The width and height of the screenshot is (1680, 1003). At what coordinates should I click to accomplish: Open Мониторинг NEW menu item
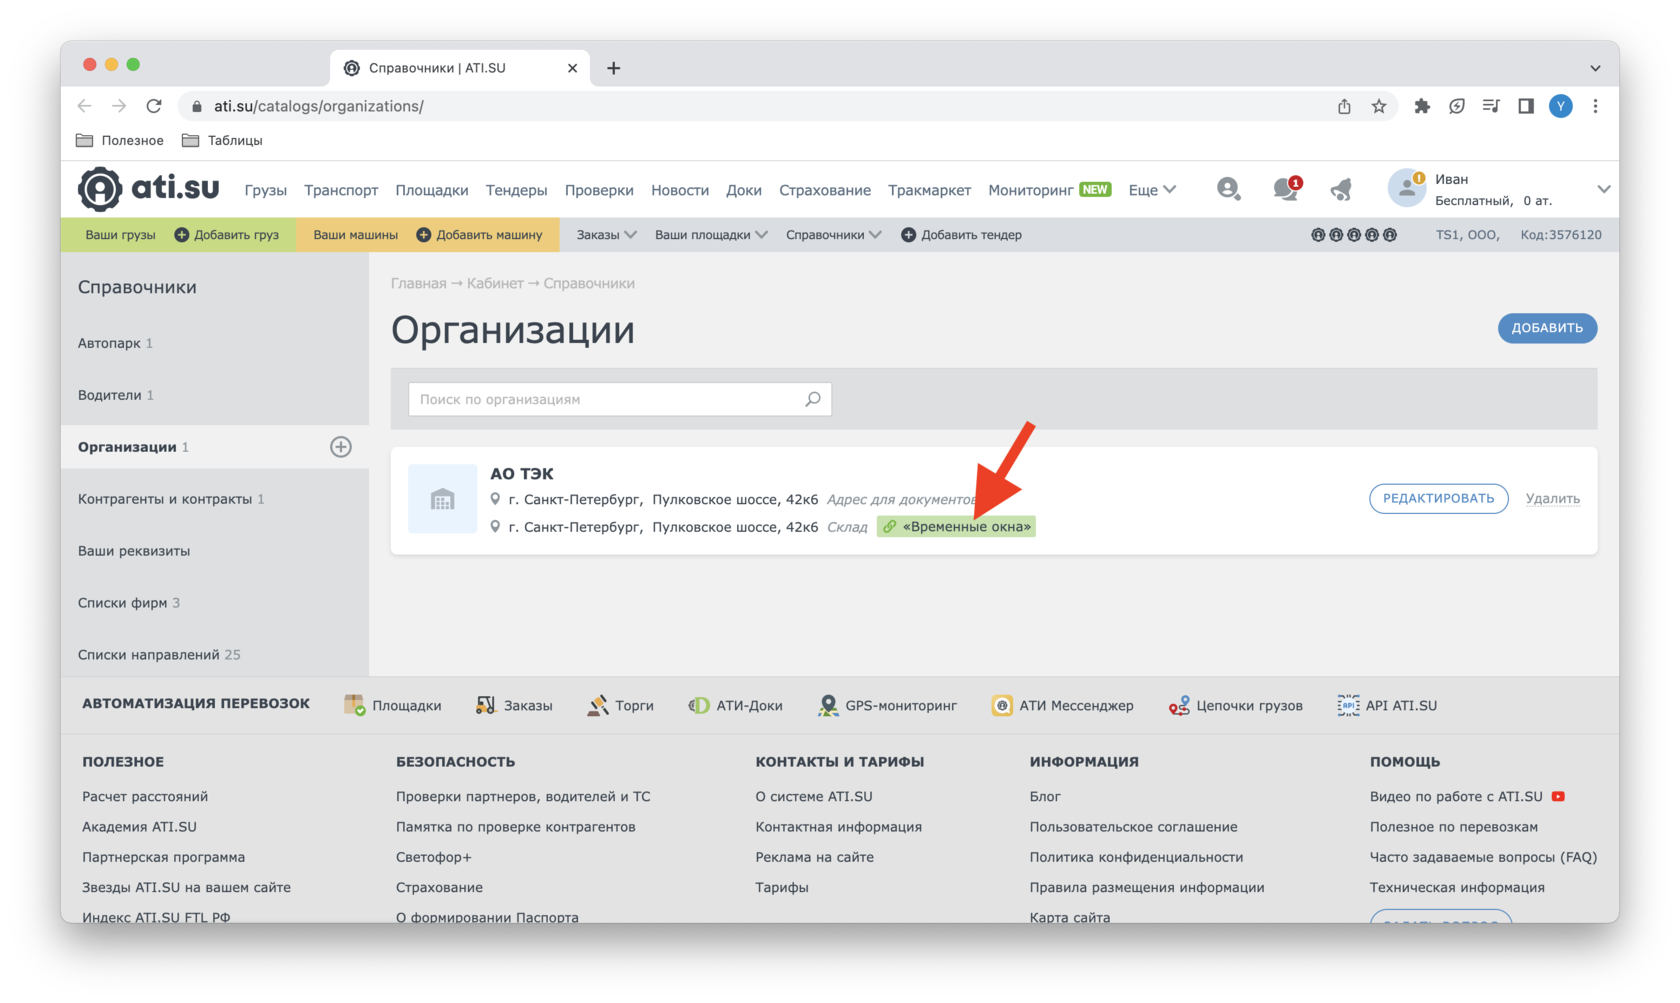pos(1049,190)
